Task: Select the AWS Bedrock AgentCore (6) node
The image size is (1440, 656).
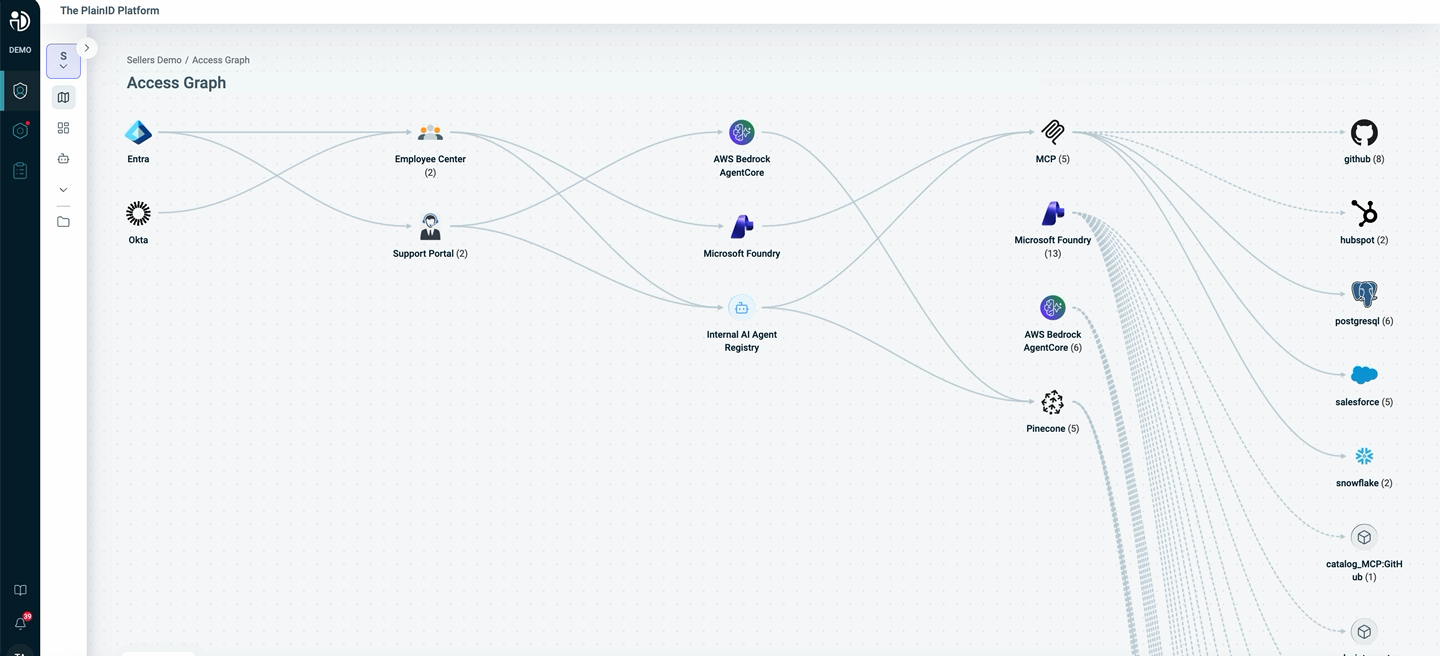Action: pos(1052,307)
